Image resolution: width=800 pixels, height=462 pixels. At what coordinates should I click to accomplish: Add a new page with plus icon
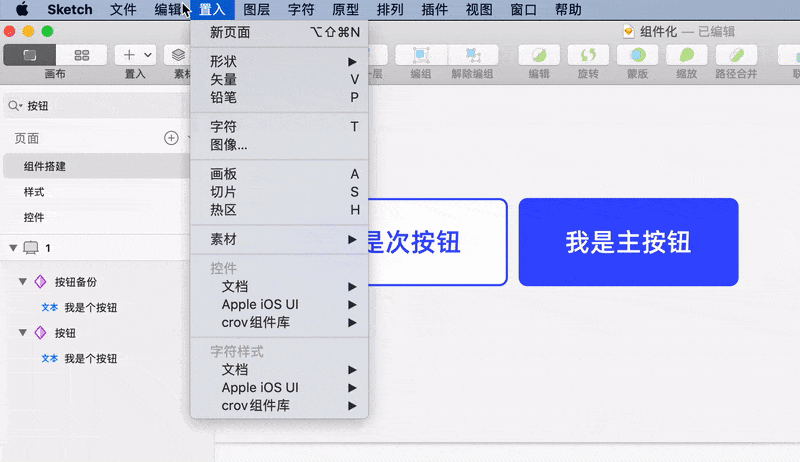click(x=171, y=138)
